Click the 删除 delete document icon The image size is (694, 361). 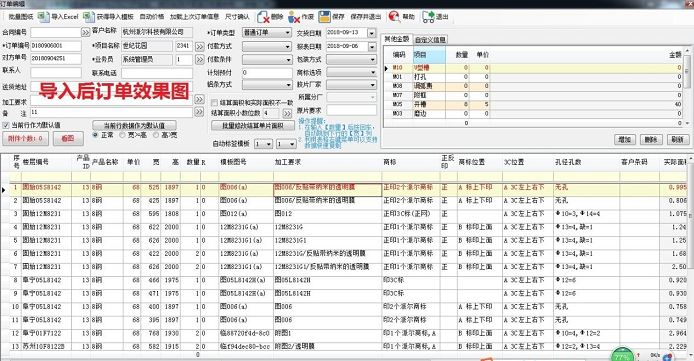pyautogui.click(x=263, y=17)
